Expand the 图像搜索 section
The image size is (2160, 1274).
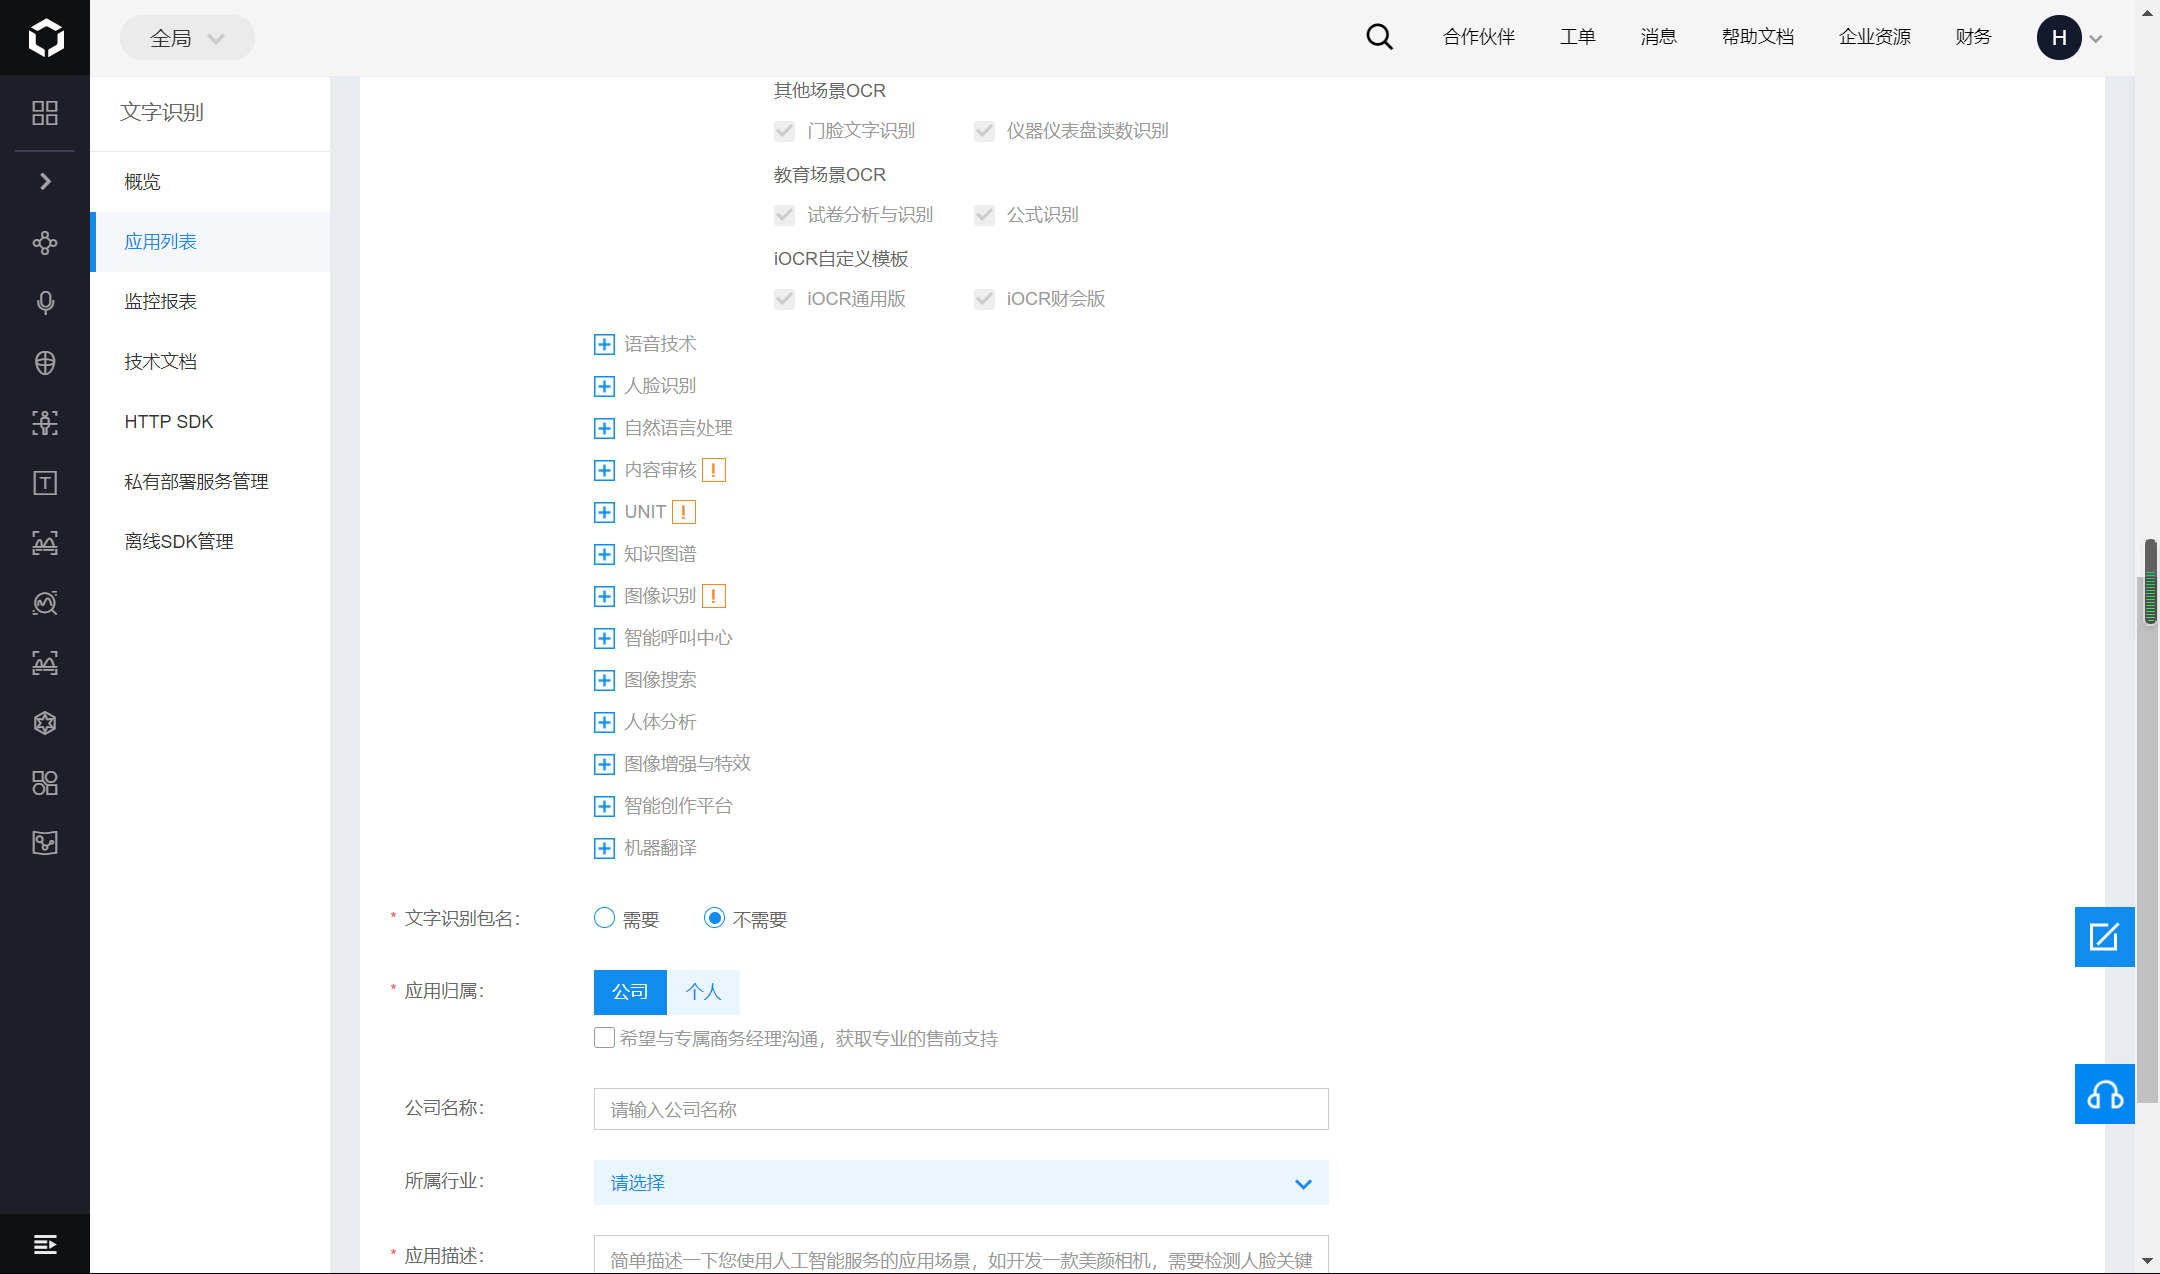pos(604,681)
